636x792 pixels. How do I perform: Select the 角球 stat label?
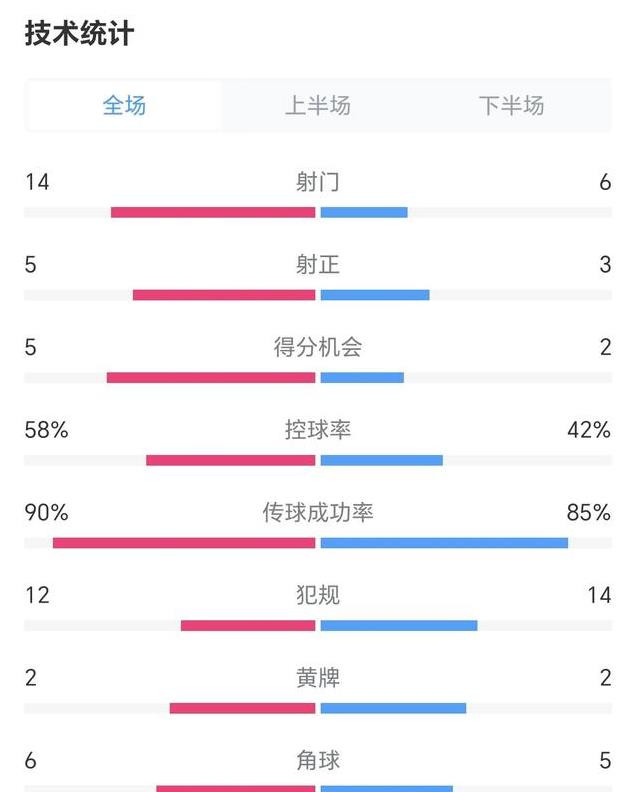point(318,761)
